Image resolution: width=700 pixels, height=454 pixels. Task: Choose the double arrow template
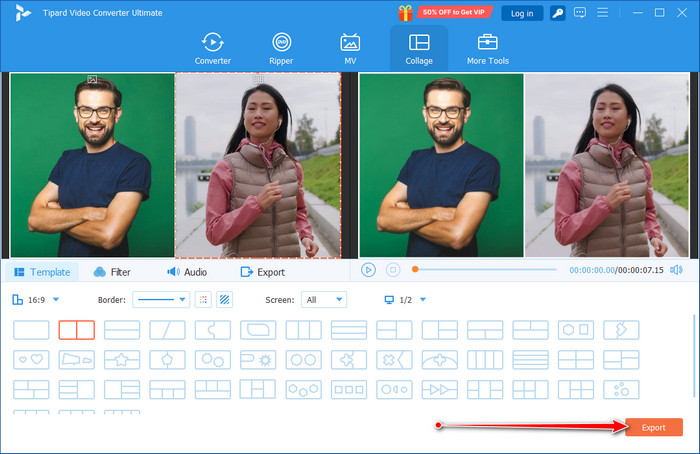tap(440, 389)
